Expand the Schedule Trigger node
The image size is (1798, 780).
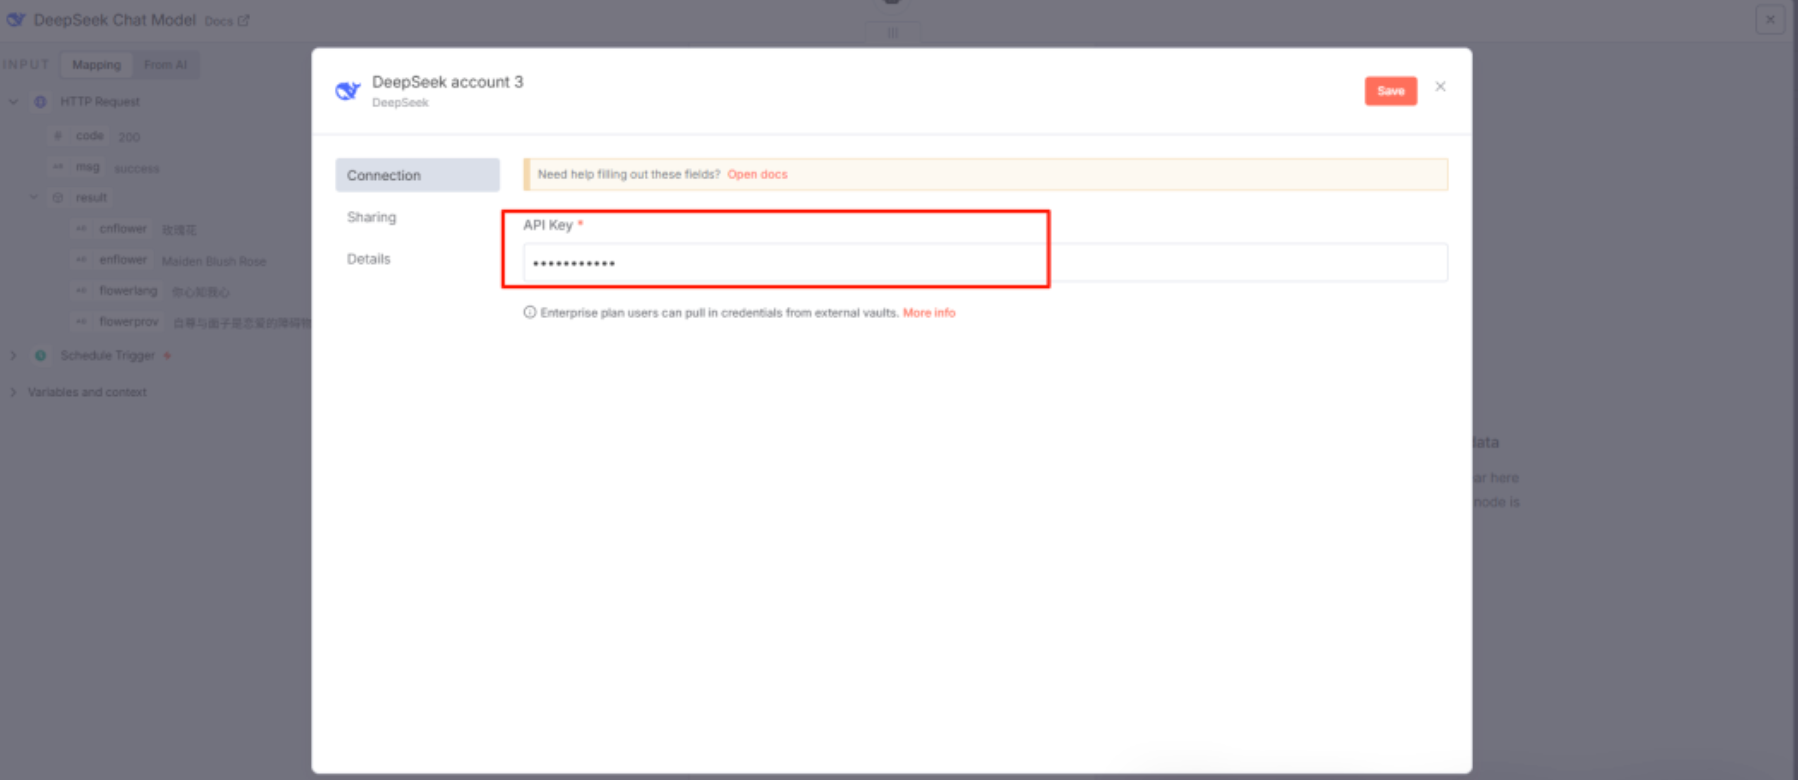pyautogui.click(x=13, y=355)
